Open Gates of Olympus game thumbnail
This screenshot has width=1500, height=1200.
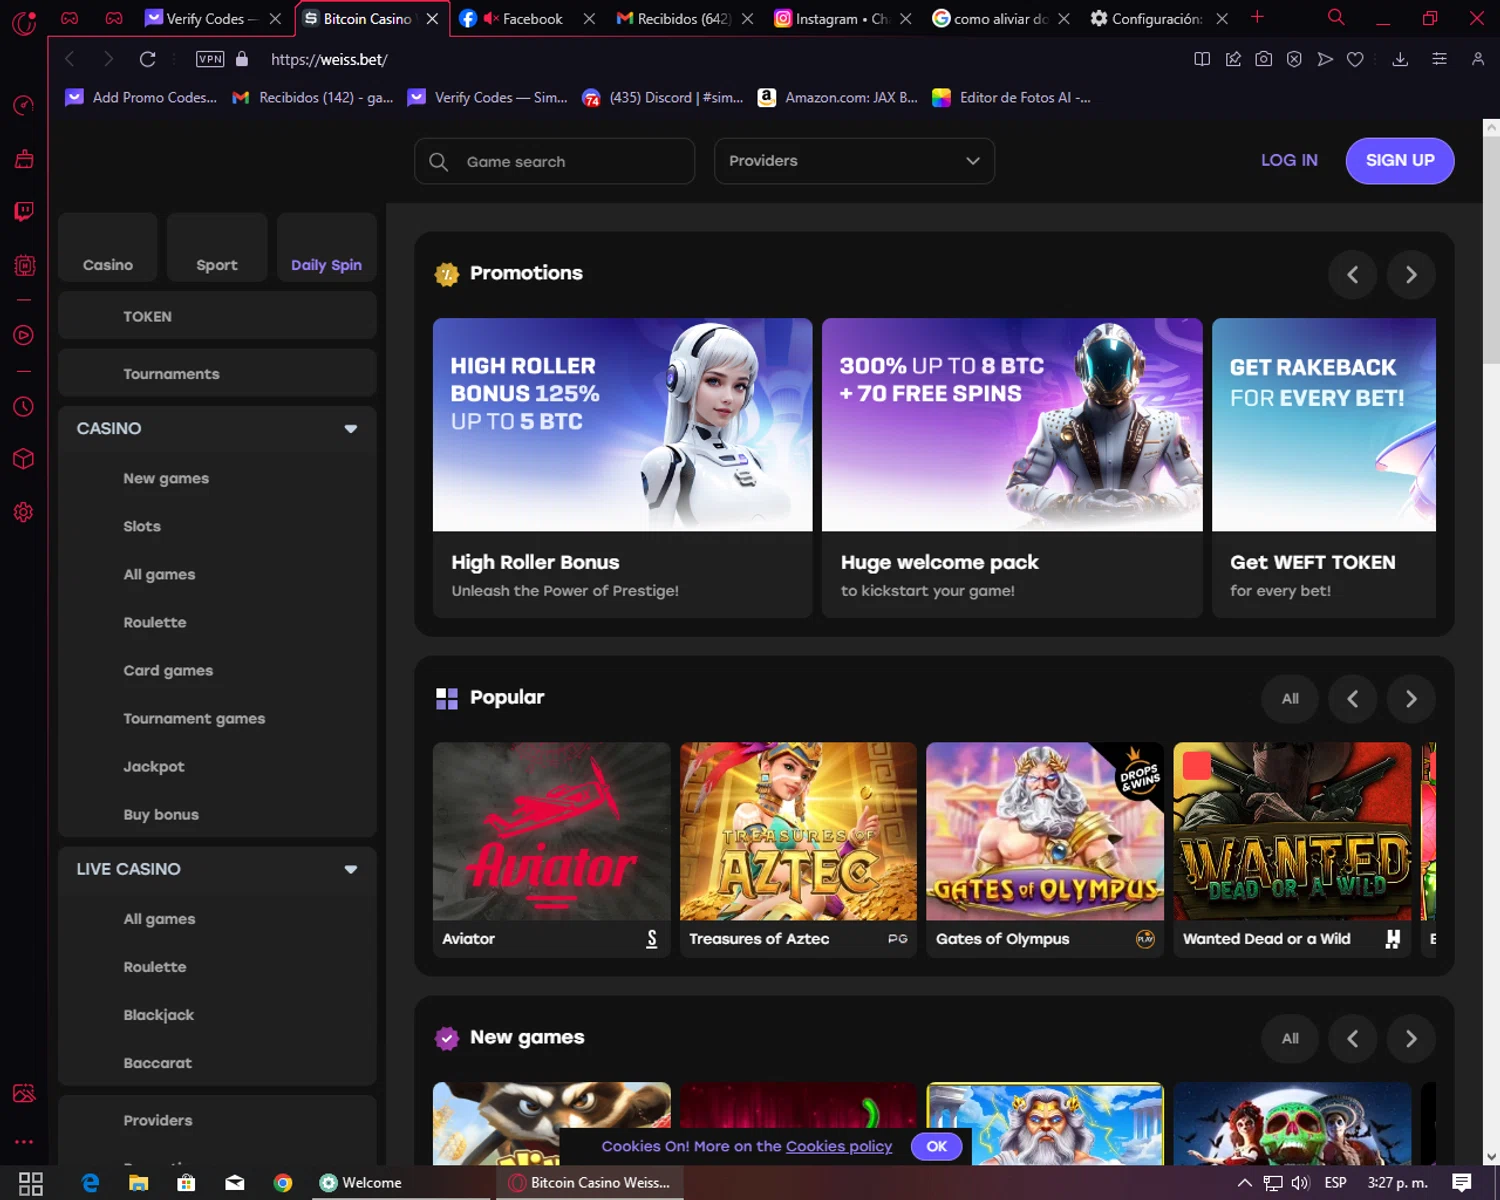coord(1045,831)
